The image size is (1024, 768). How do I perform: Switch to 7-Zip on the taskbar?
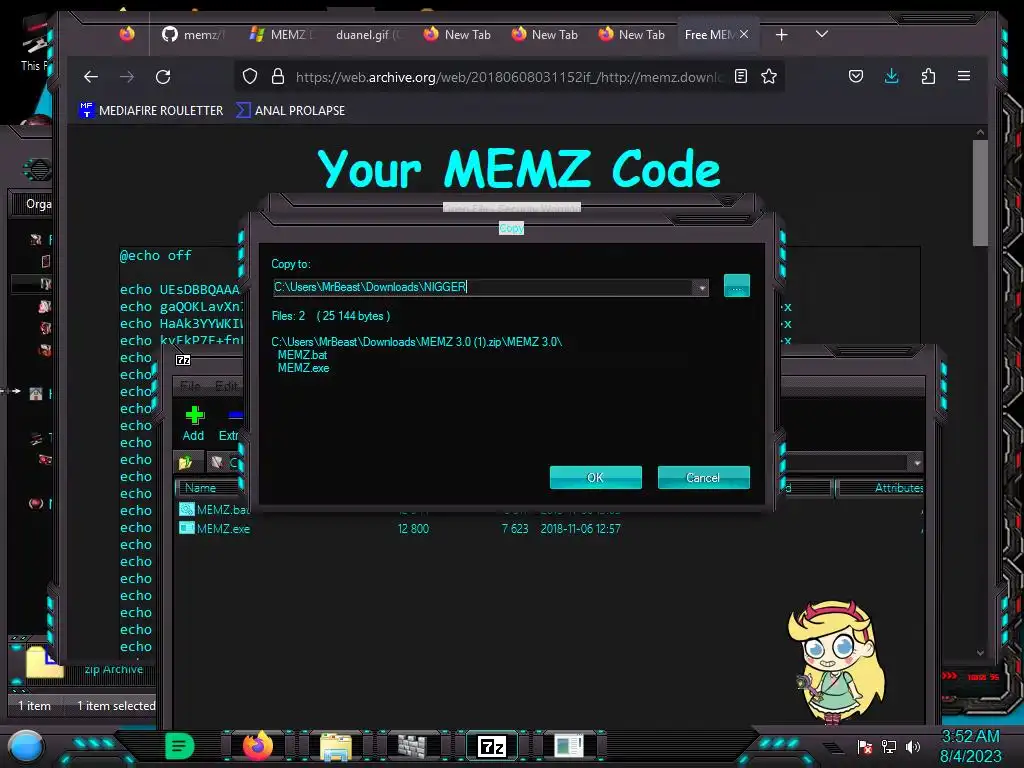click(x=492, y=746)
